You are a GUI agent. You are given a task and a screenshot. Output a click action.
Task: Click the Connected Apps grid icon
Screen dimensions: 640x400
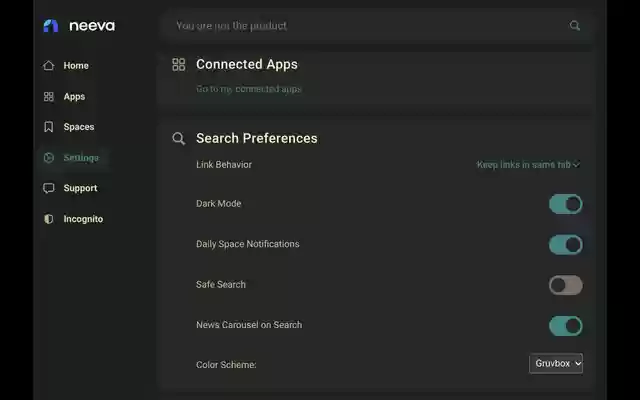pos(179,64)
